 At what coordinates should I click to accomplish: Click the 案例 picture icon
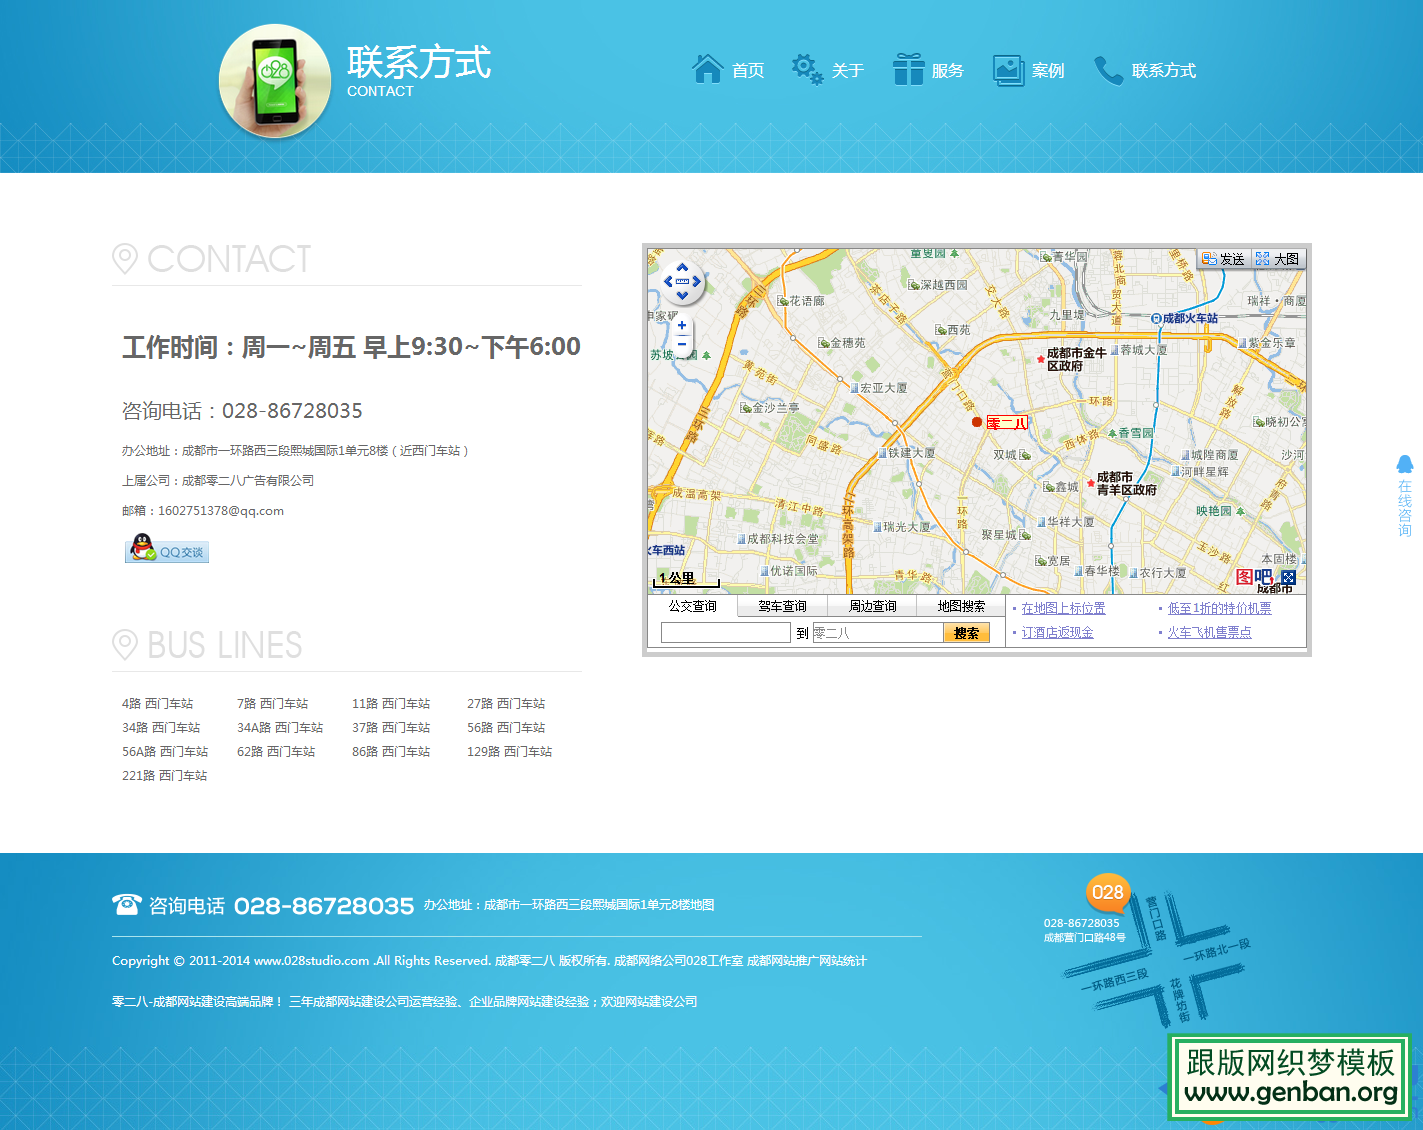click(x=1007, y=68)
